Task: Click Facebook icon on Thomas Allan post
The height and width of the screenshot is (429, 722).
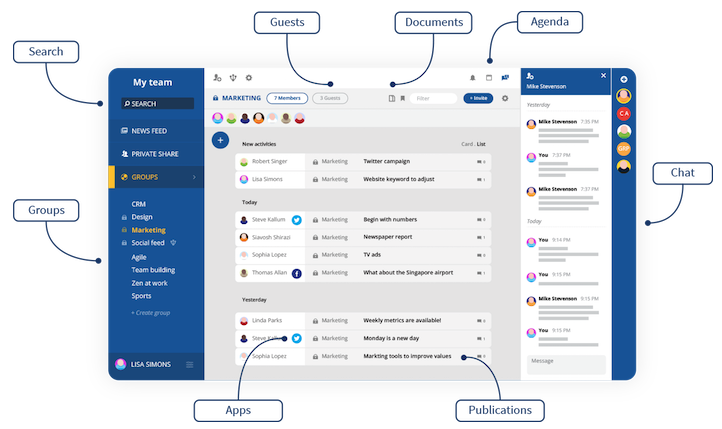Action: [297, 274]
